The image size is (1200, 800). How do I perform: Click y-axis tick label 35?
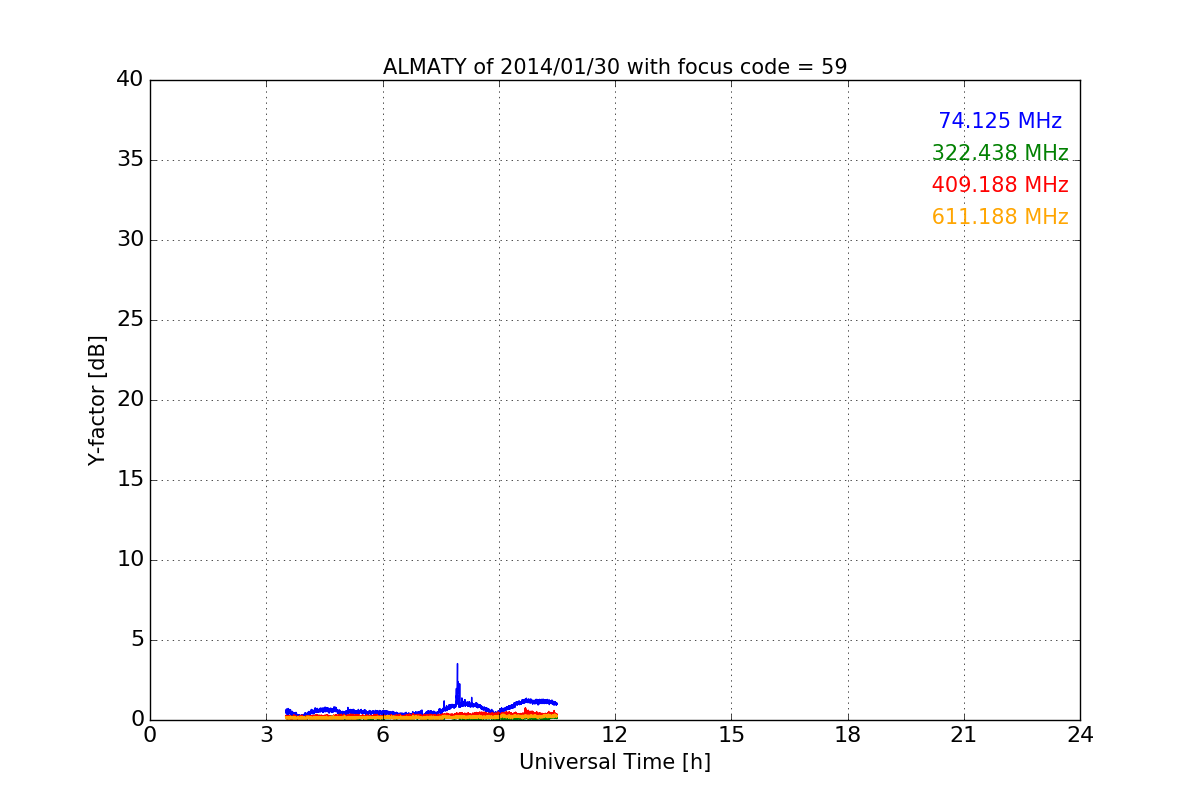pos(130,159)
